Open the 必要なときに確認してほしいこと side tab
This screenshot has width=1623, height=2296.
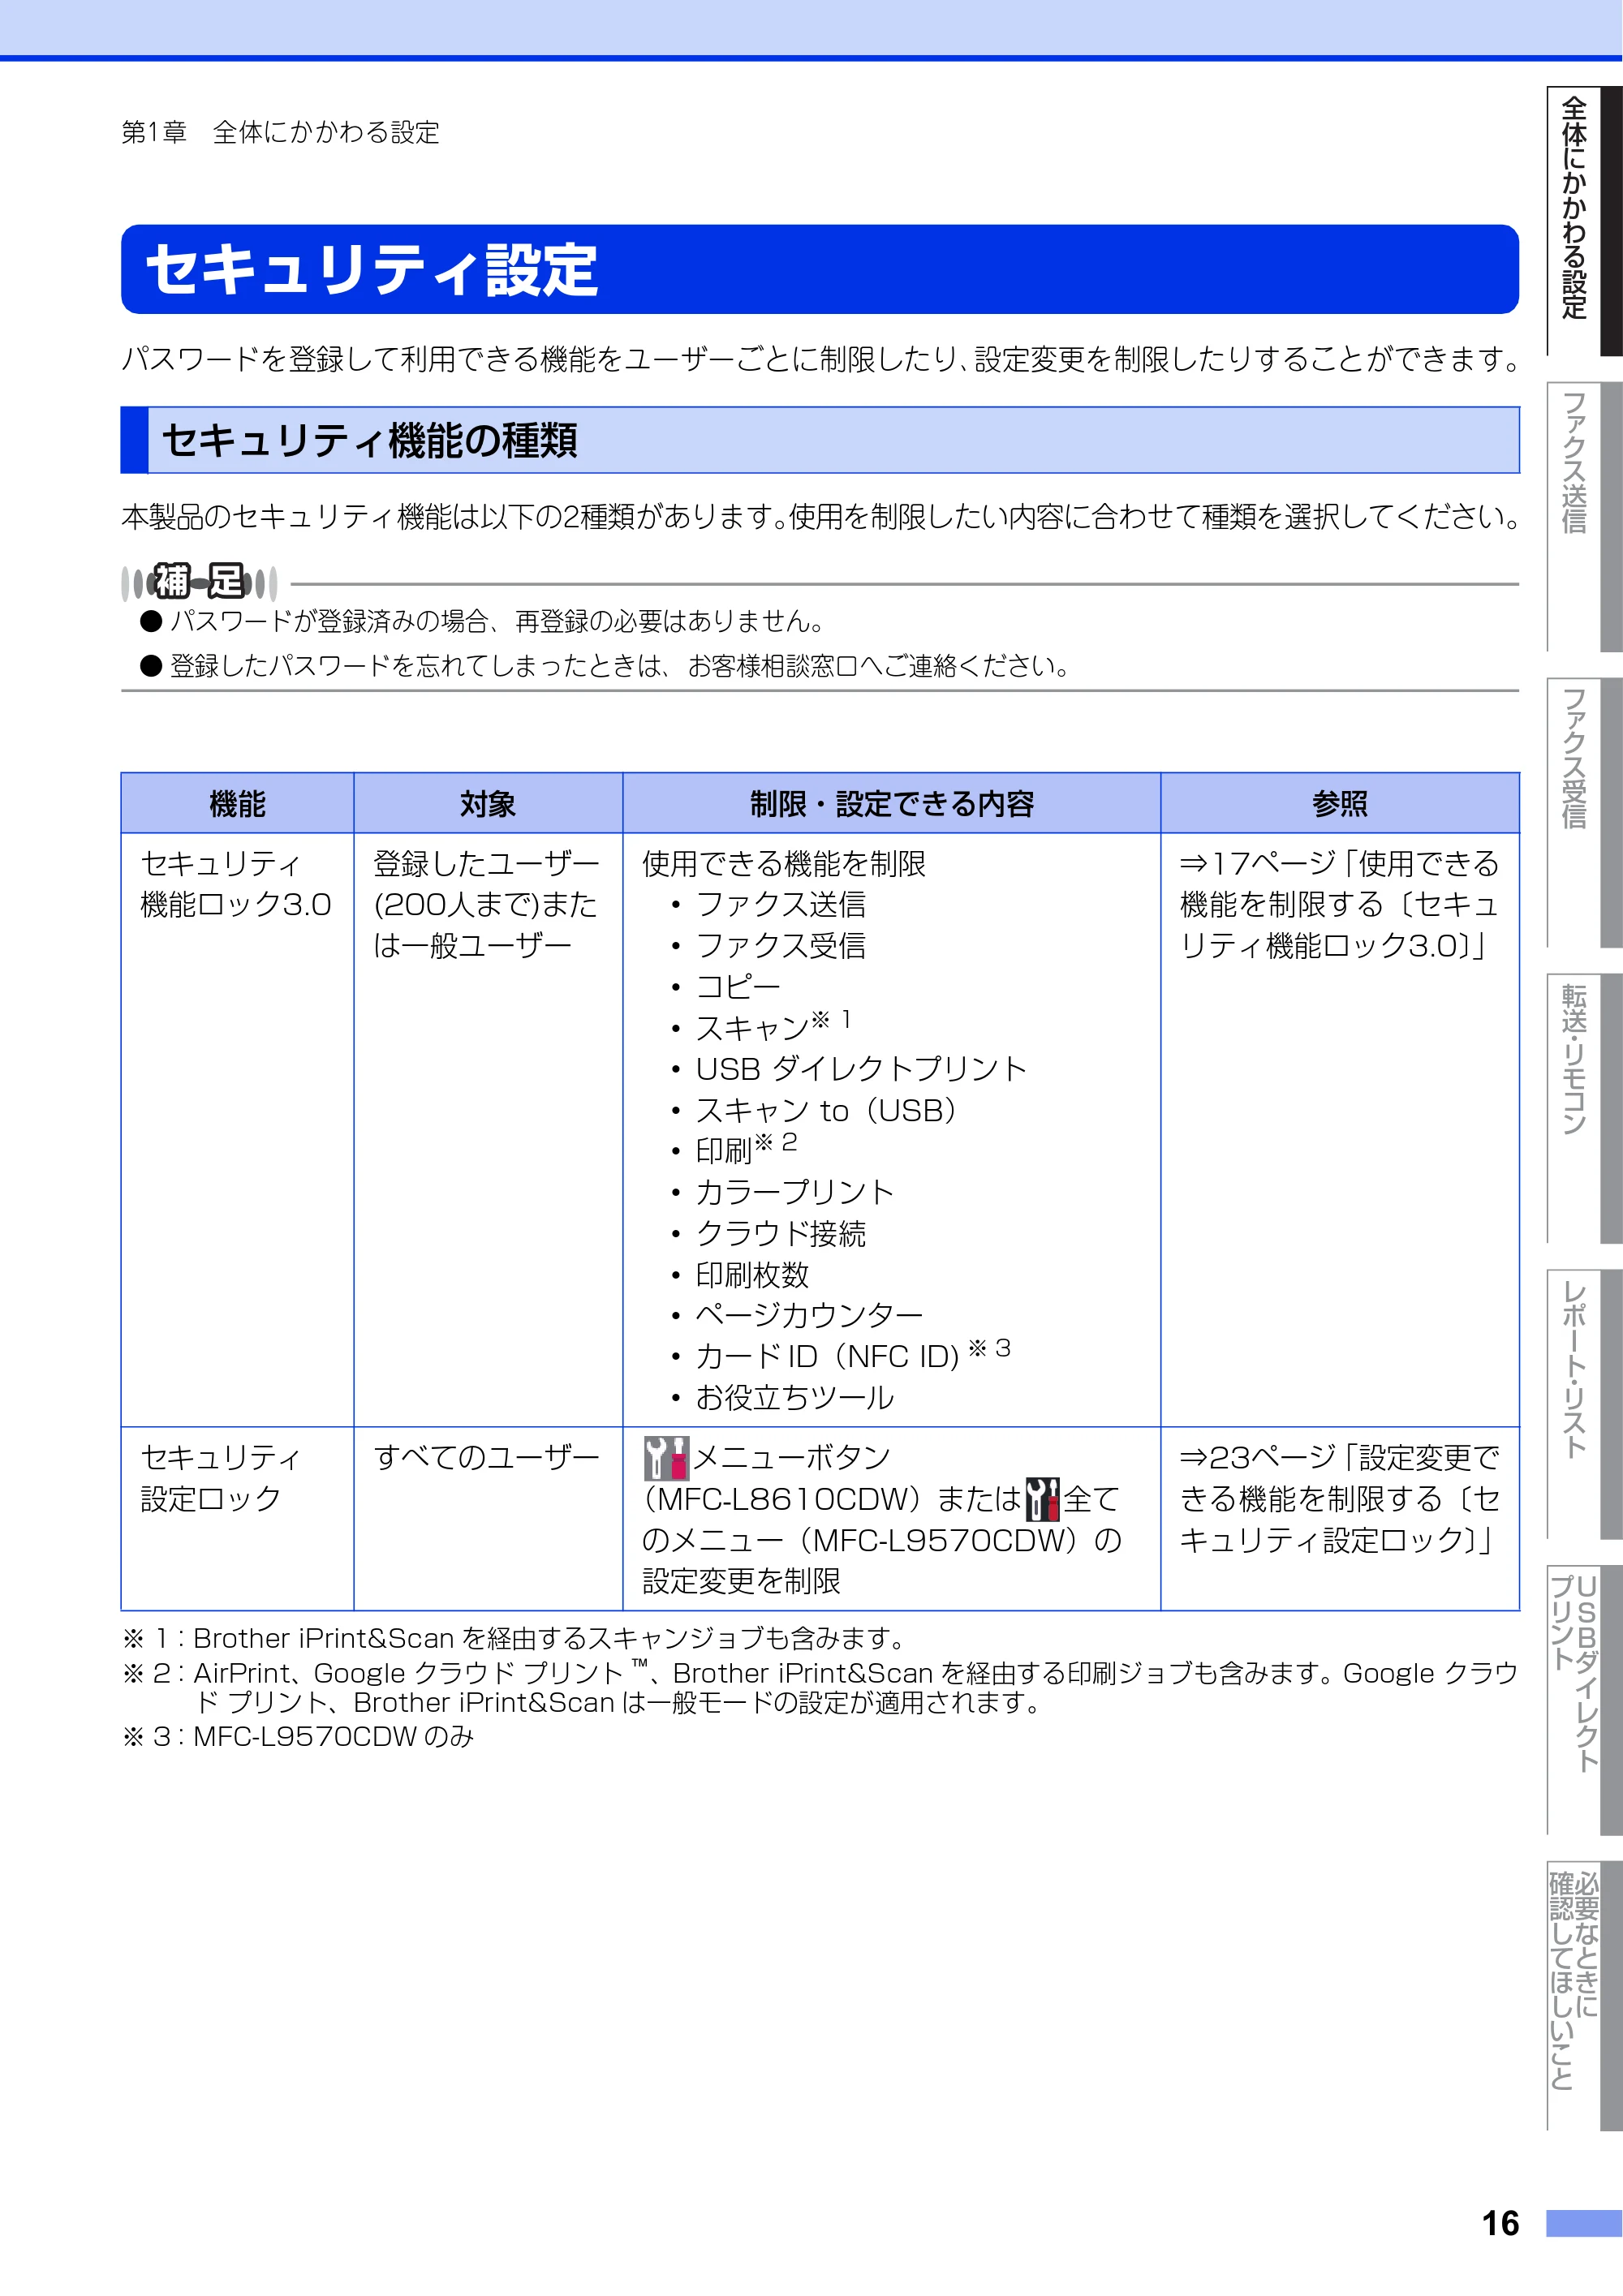pos(1584,1995)
